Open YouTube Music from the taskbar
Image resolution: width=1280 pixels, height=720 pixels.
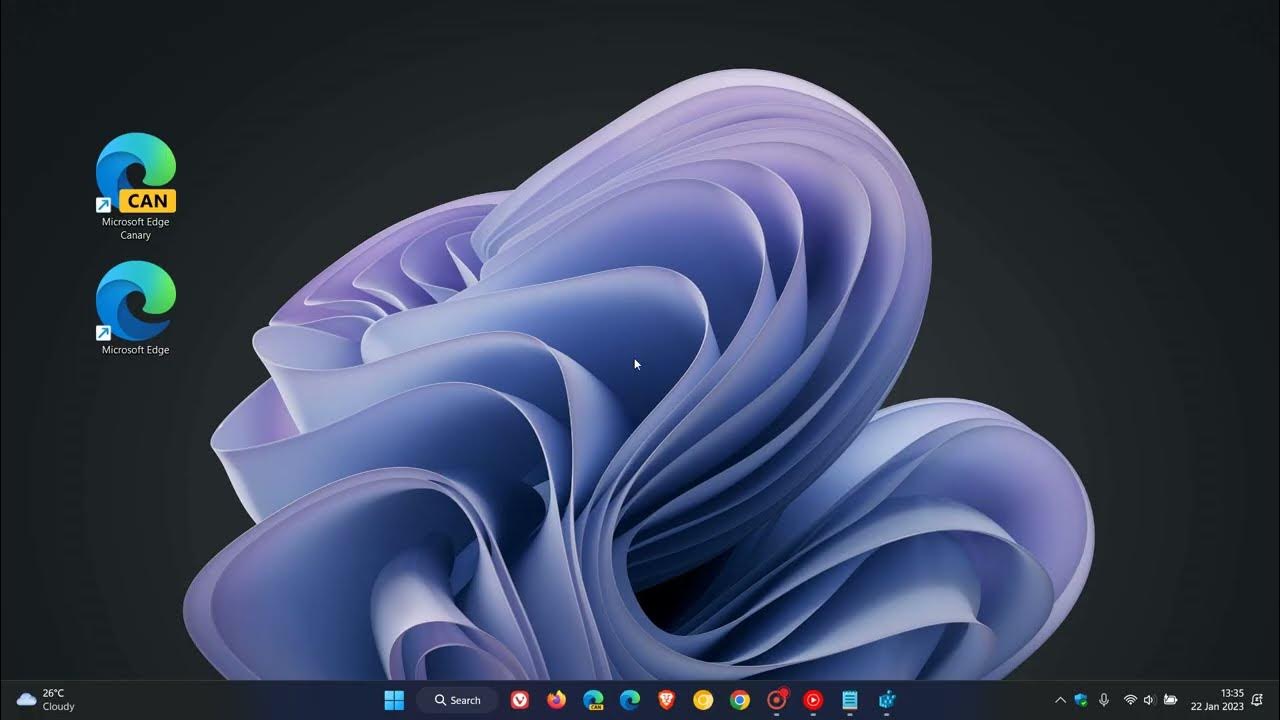tap(813, 700)
